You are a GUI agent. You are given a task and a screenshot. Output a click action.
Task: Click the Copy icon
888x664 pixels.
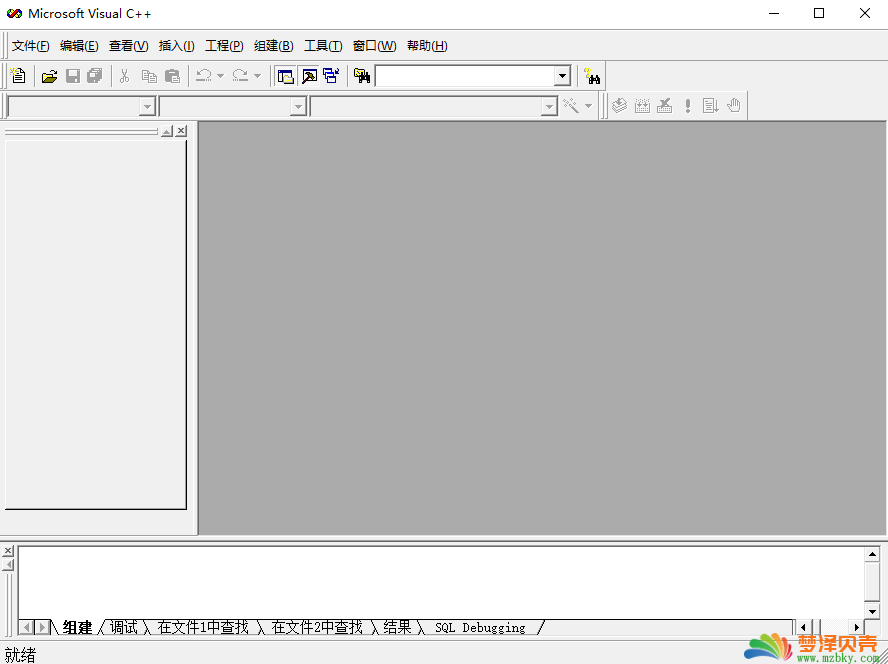tap(149, 76)
